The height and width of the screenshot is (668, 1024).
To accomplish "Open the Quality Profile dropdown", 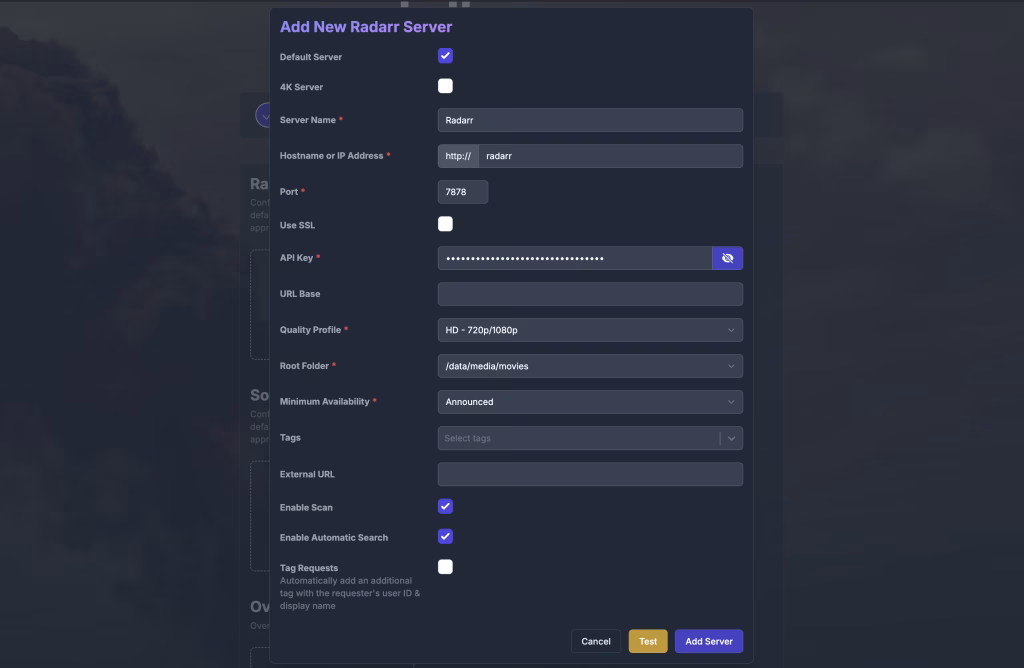I will click(x=590, y=330).
